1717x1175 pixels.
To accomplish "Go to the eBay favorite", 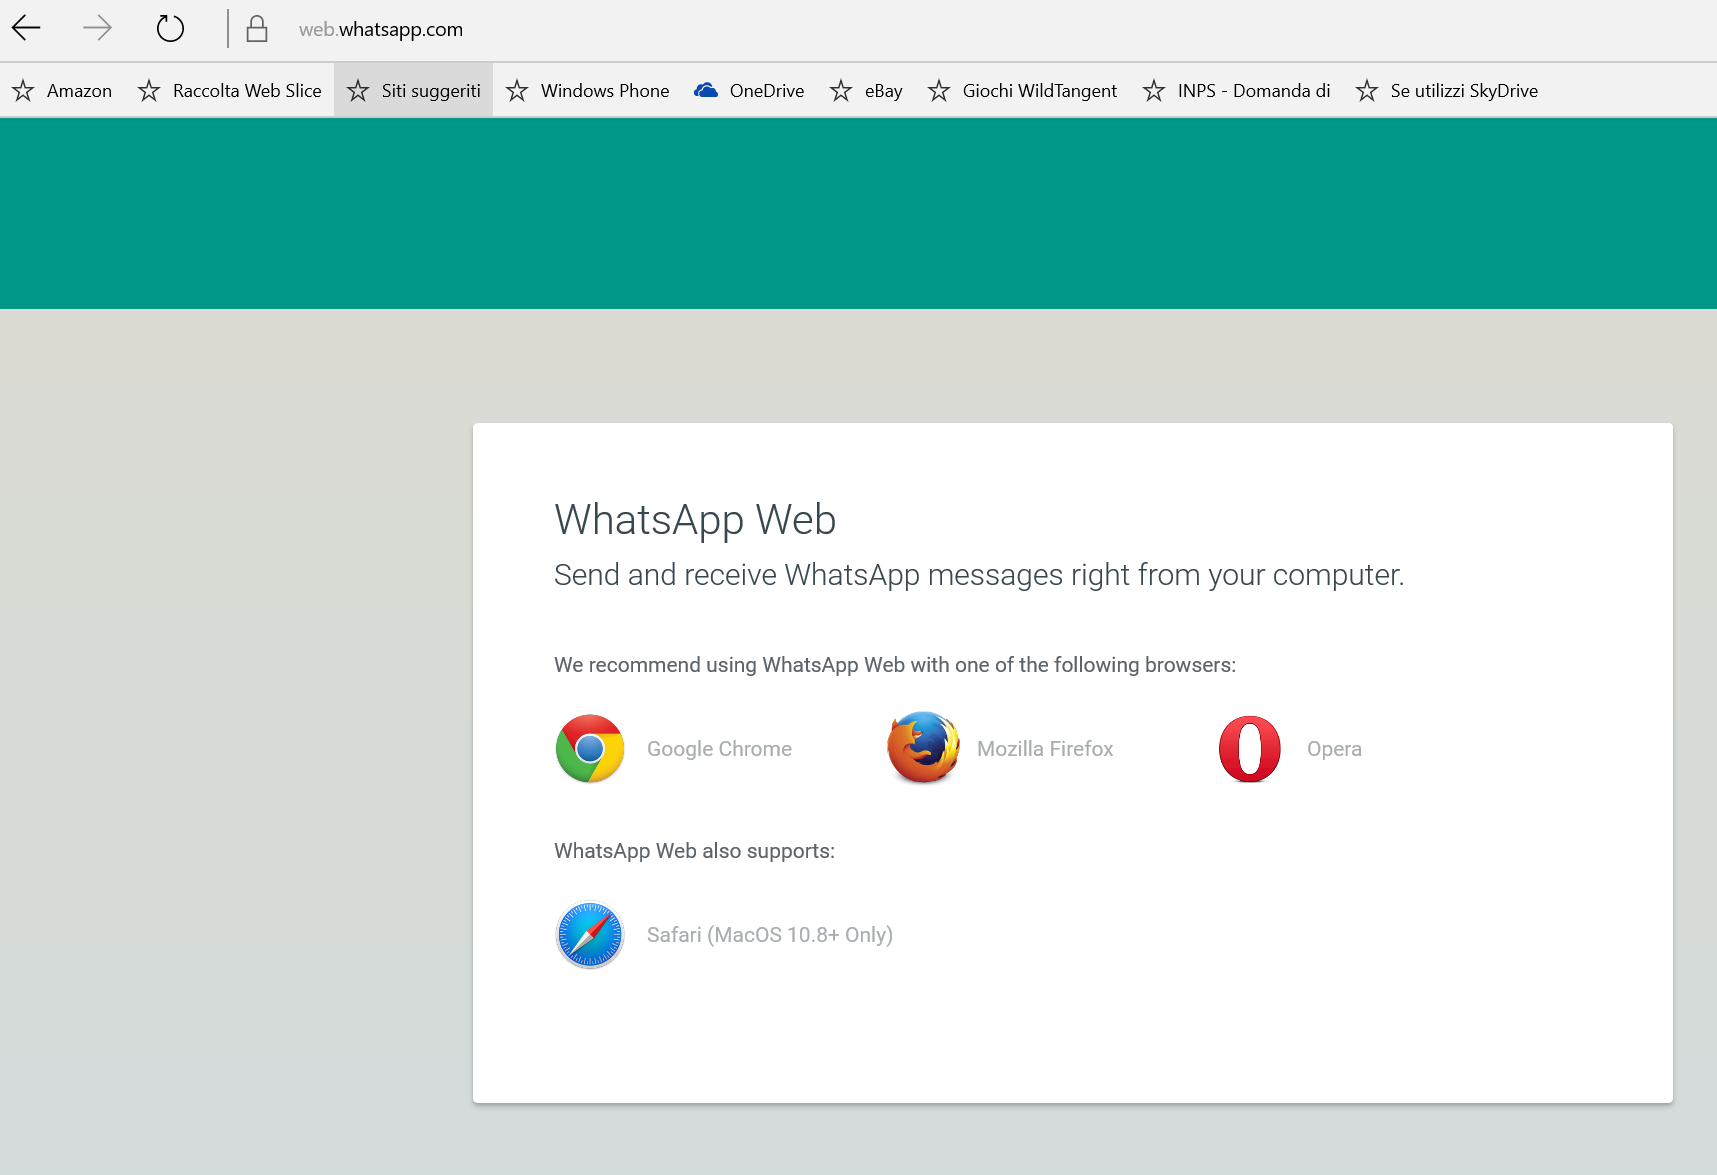I will point(866,91).
